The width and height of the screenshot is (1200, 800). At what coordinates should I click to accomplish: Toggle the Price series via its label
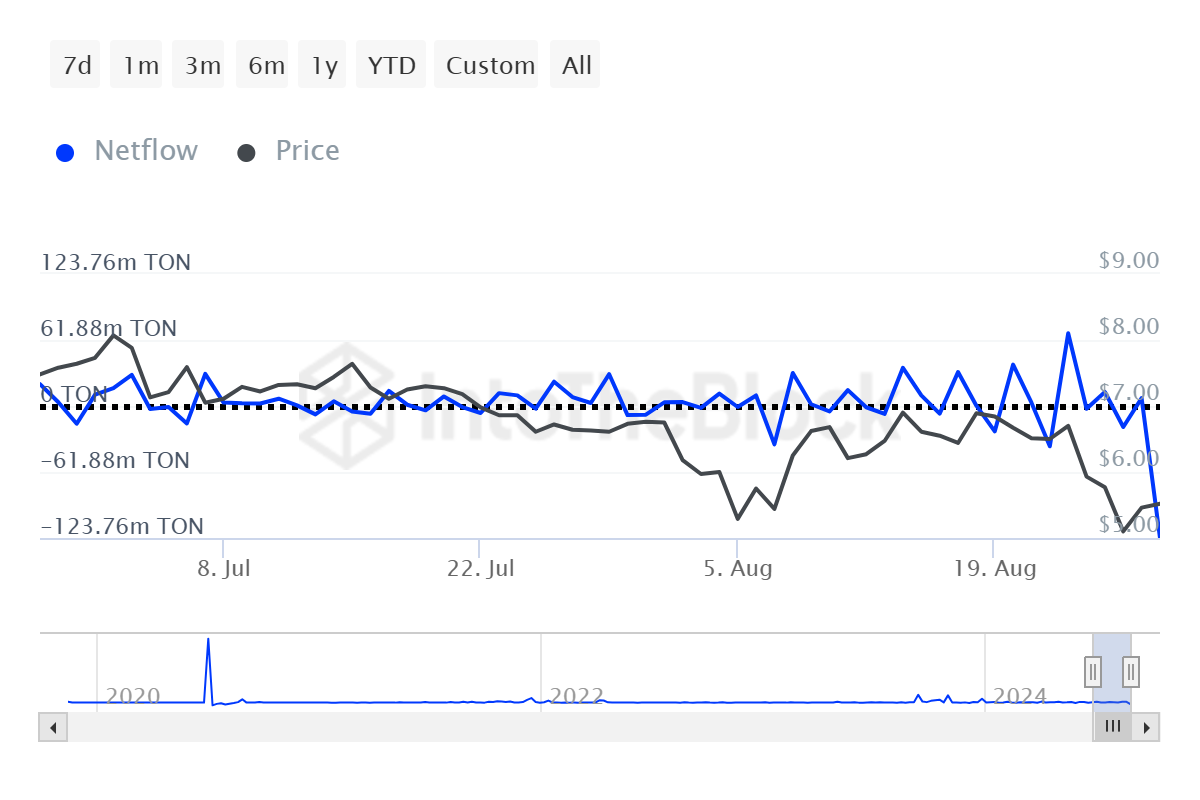[x=307, y=151]
